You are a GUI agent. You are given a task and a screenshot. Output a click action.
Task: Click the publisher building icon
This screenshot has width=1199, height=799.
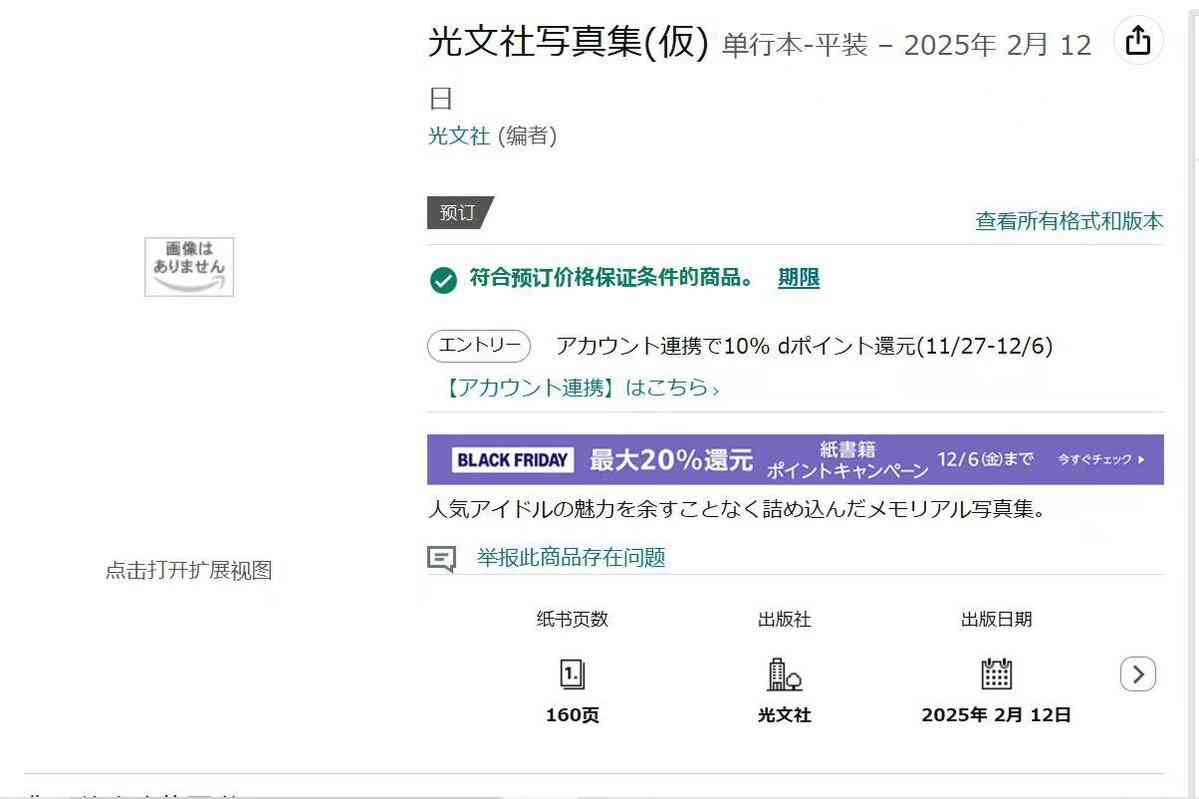click(784, 674)
